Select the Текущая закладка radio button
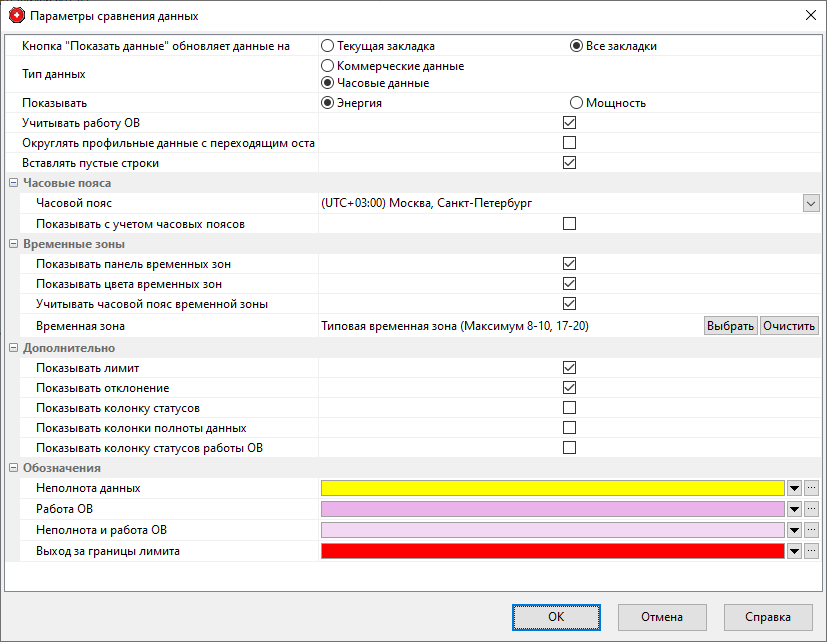The width and height of the screenshot is (827, 642). click(x=327, y=46)
